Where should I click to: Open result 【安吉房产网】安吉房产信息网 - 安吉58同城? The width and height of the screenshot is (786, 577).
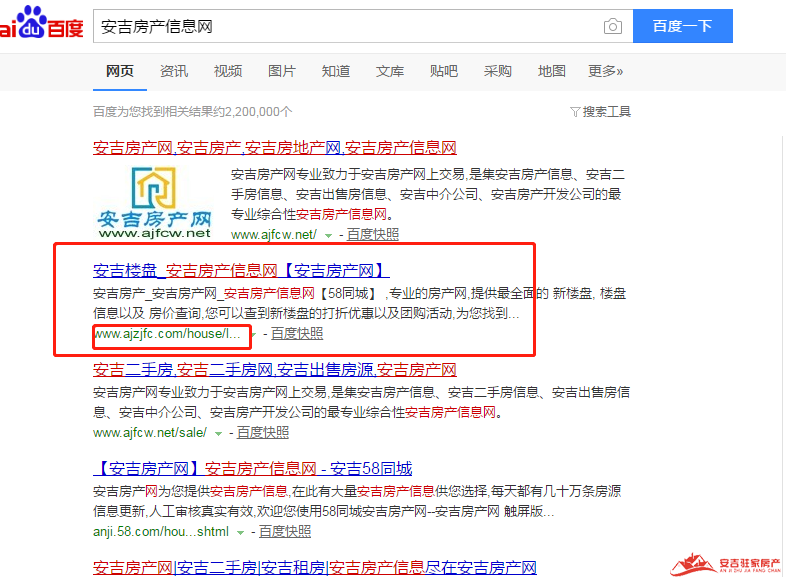pos(253,469)
